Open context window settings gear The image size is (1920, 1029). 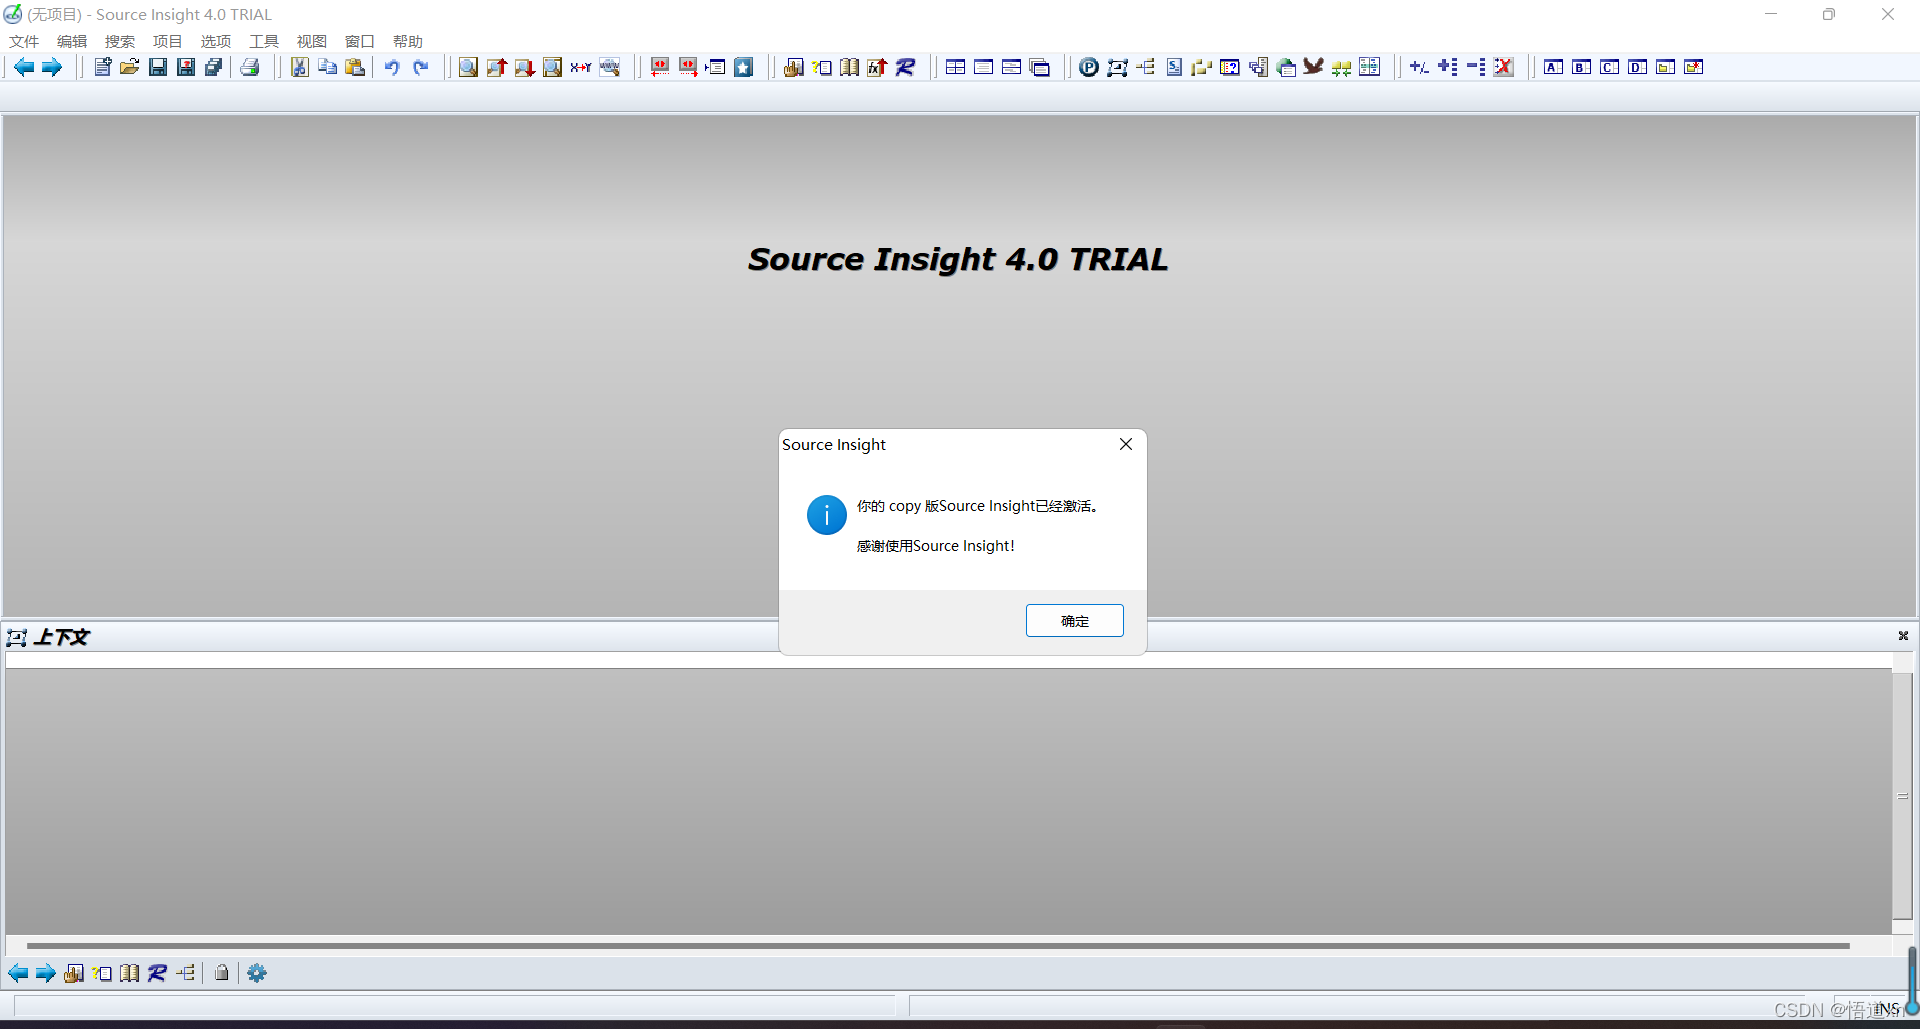click(256, 972)
